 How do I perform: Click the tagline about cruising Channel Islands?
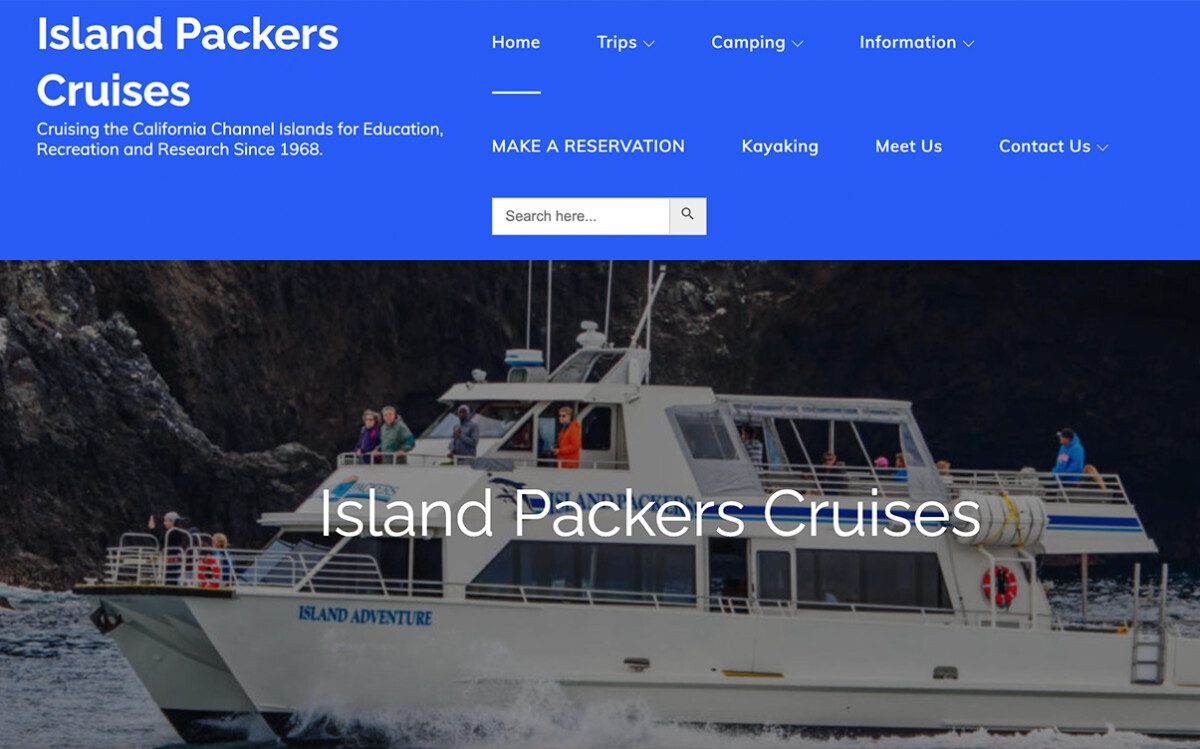pyautogui.click(x=240, y=139)
